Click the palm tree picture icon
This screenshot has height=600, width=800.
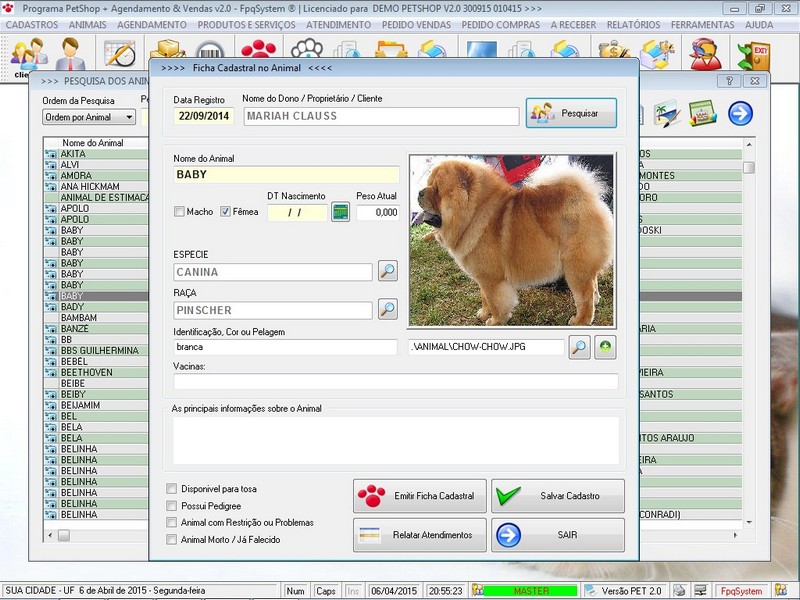667,113
